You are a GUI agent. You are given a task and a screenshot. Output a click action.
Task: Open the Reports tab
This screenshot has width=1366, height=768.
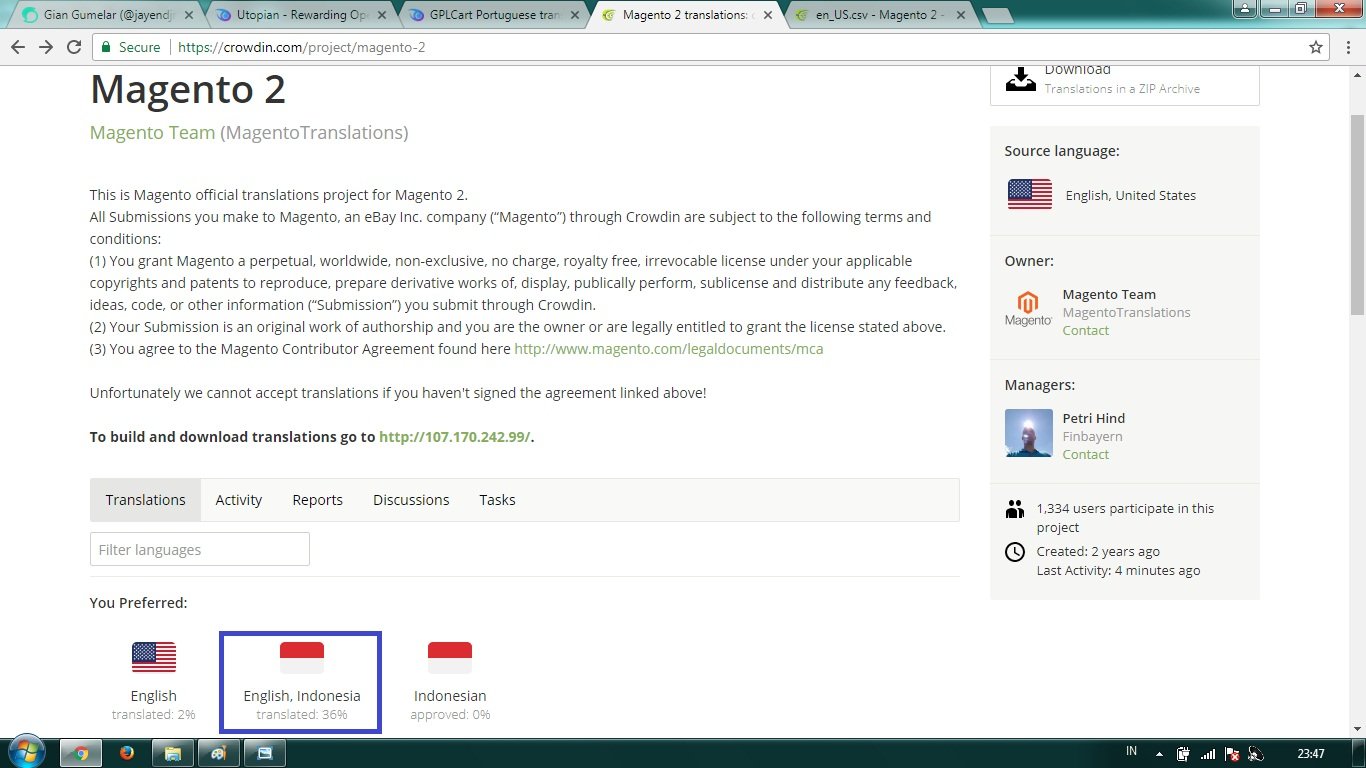(x=318, y=500)
